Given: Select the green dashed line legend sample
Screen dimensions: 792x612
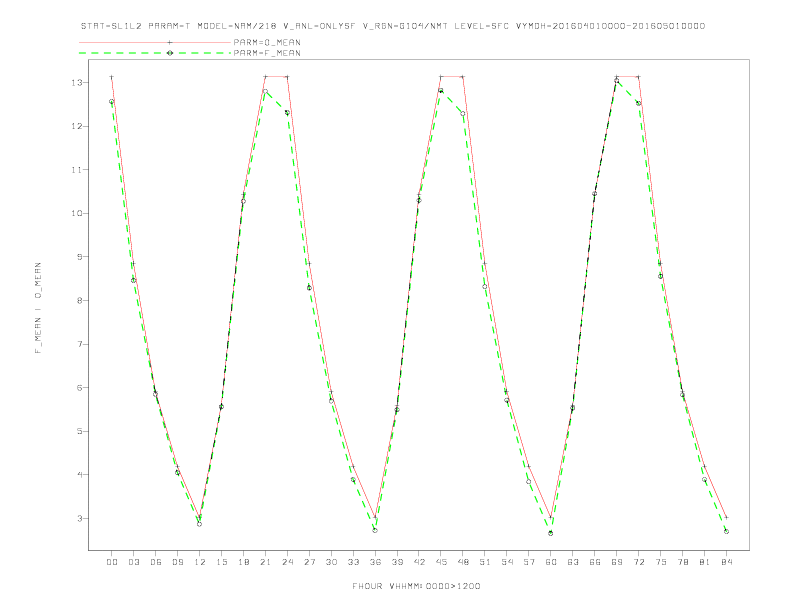Looking at the screenshot, I should pos(155,53).
